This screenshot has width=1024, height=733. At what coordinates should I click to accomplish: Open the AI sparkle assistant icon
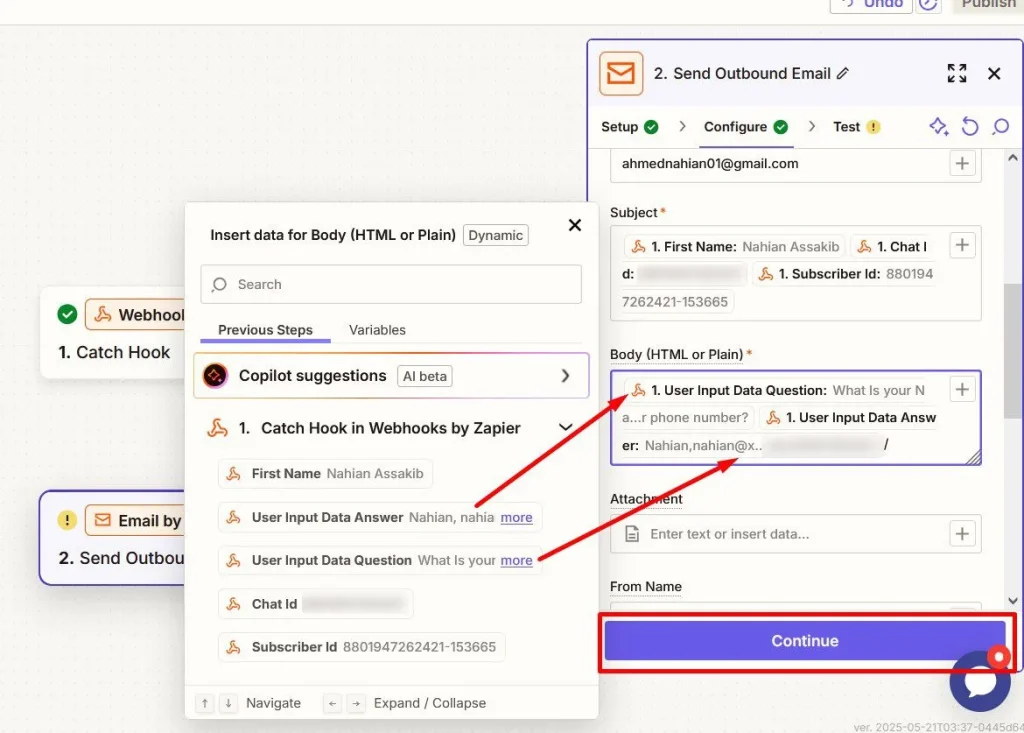coord(938,126)
